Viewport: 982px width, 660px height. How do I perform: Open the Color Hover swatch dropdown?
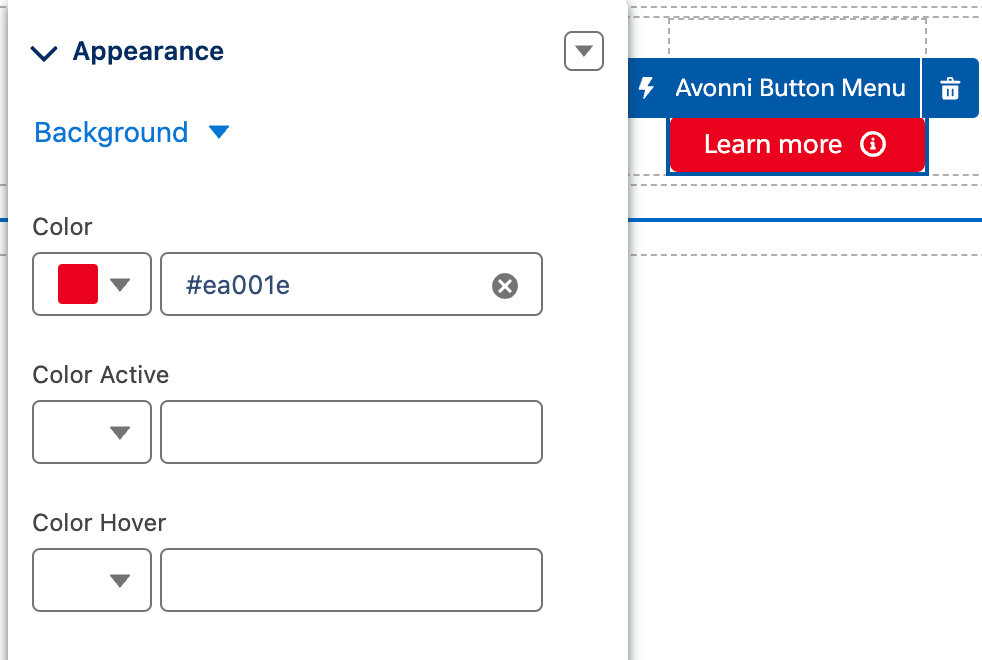[x=92, y=580]
